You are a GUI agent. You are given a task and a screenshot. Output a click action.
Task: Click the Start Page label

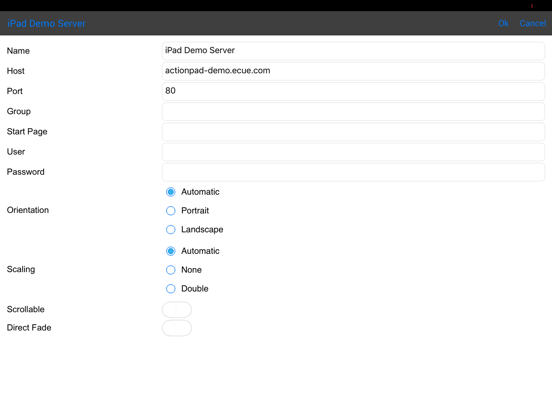(27, 132)
